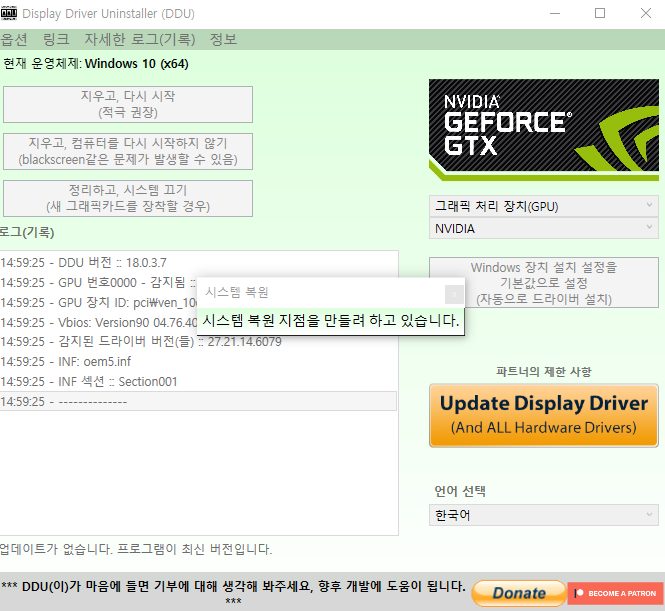
Task: Click the 지우고, 다시 시작 button
Action: 128,104
